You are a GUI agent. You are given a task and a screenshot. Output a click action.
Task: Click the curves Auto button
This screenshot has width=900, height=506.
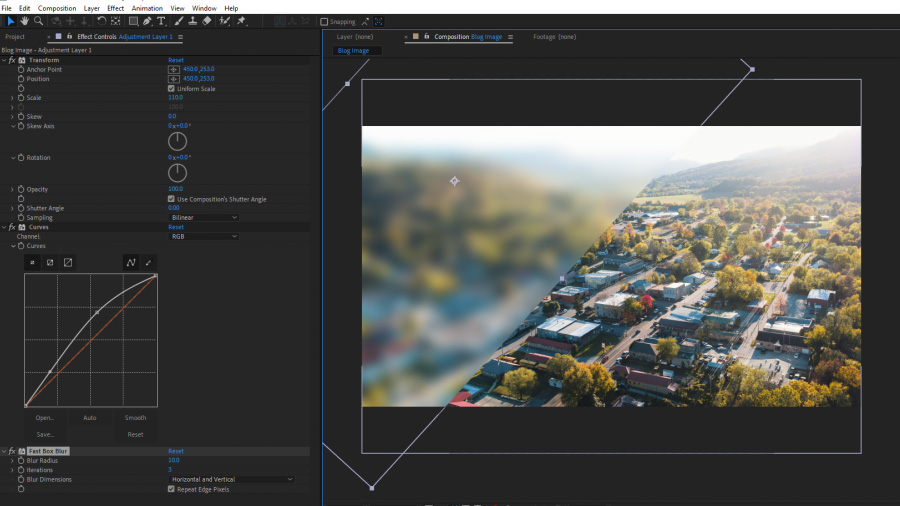(90, 418)
